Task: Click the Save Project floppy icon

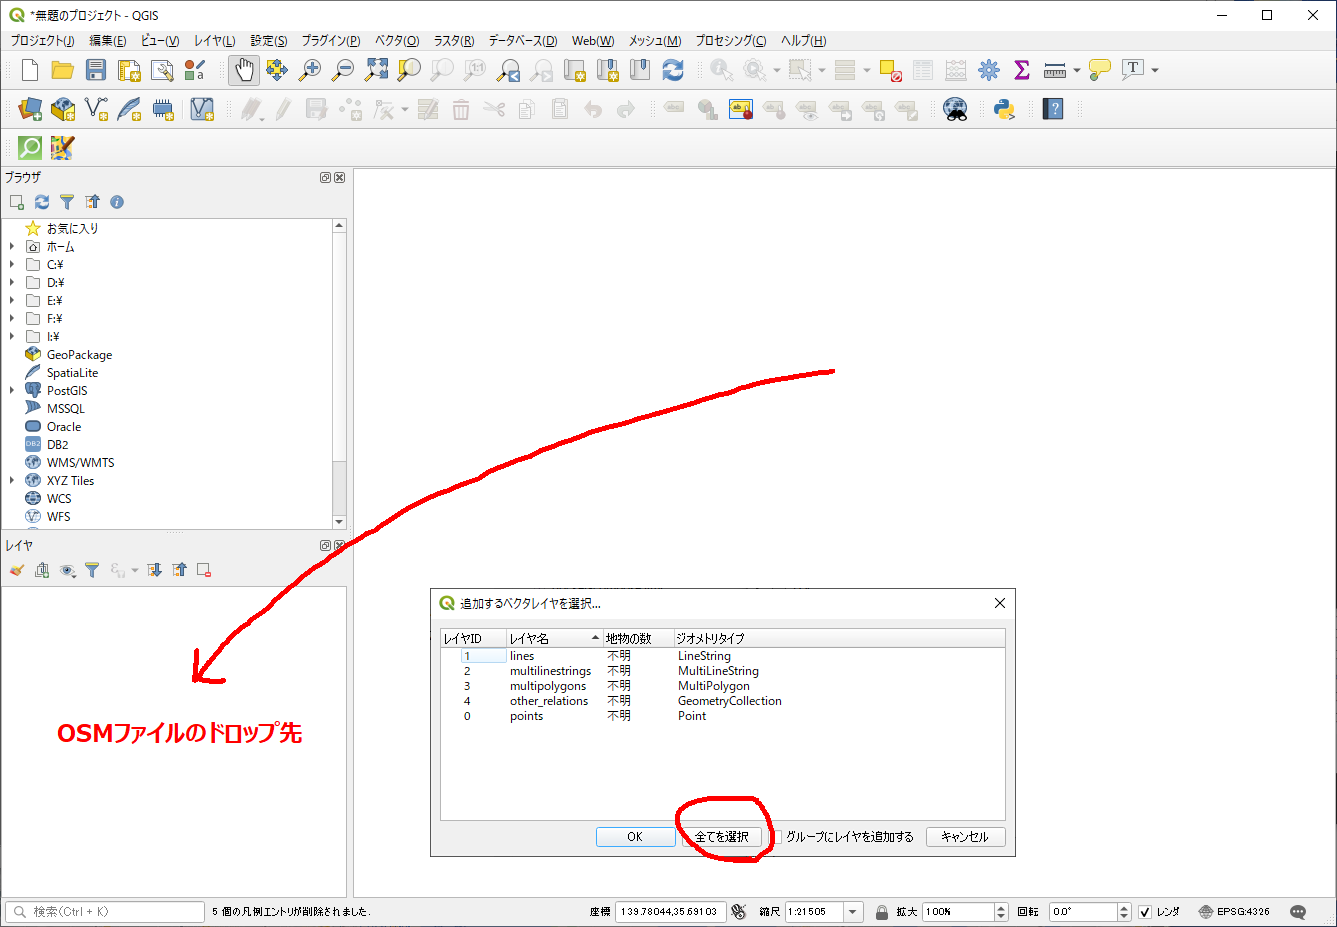Action: tap(96, 70)
